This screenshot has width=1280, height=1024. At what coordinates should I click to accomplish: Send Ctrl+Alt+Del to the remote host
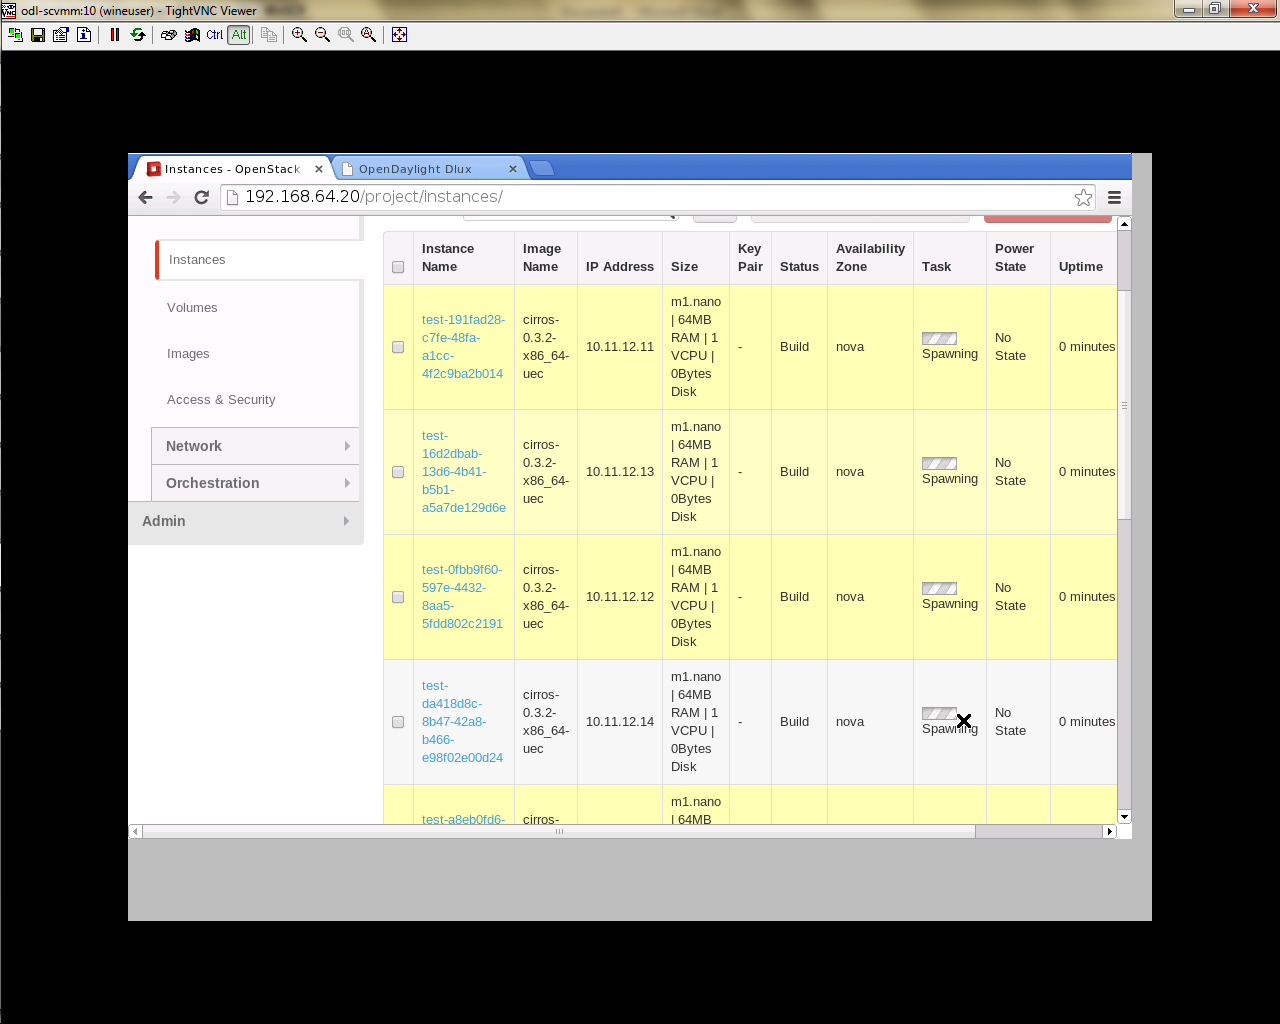click(169, 34)
